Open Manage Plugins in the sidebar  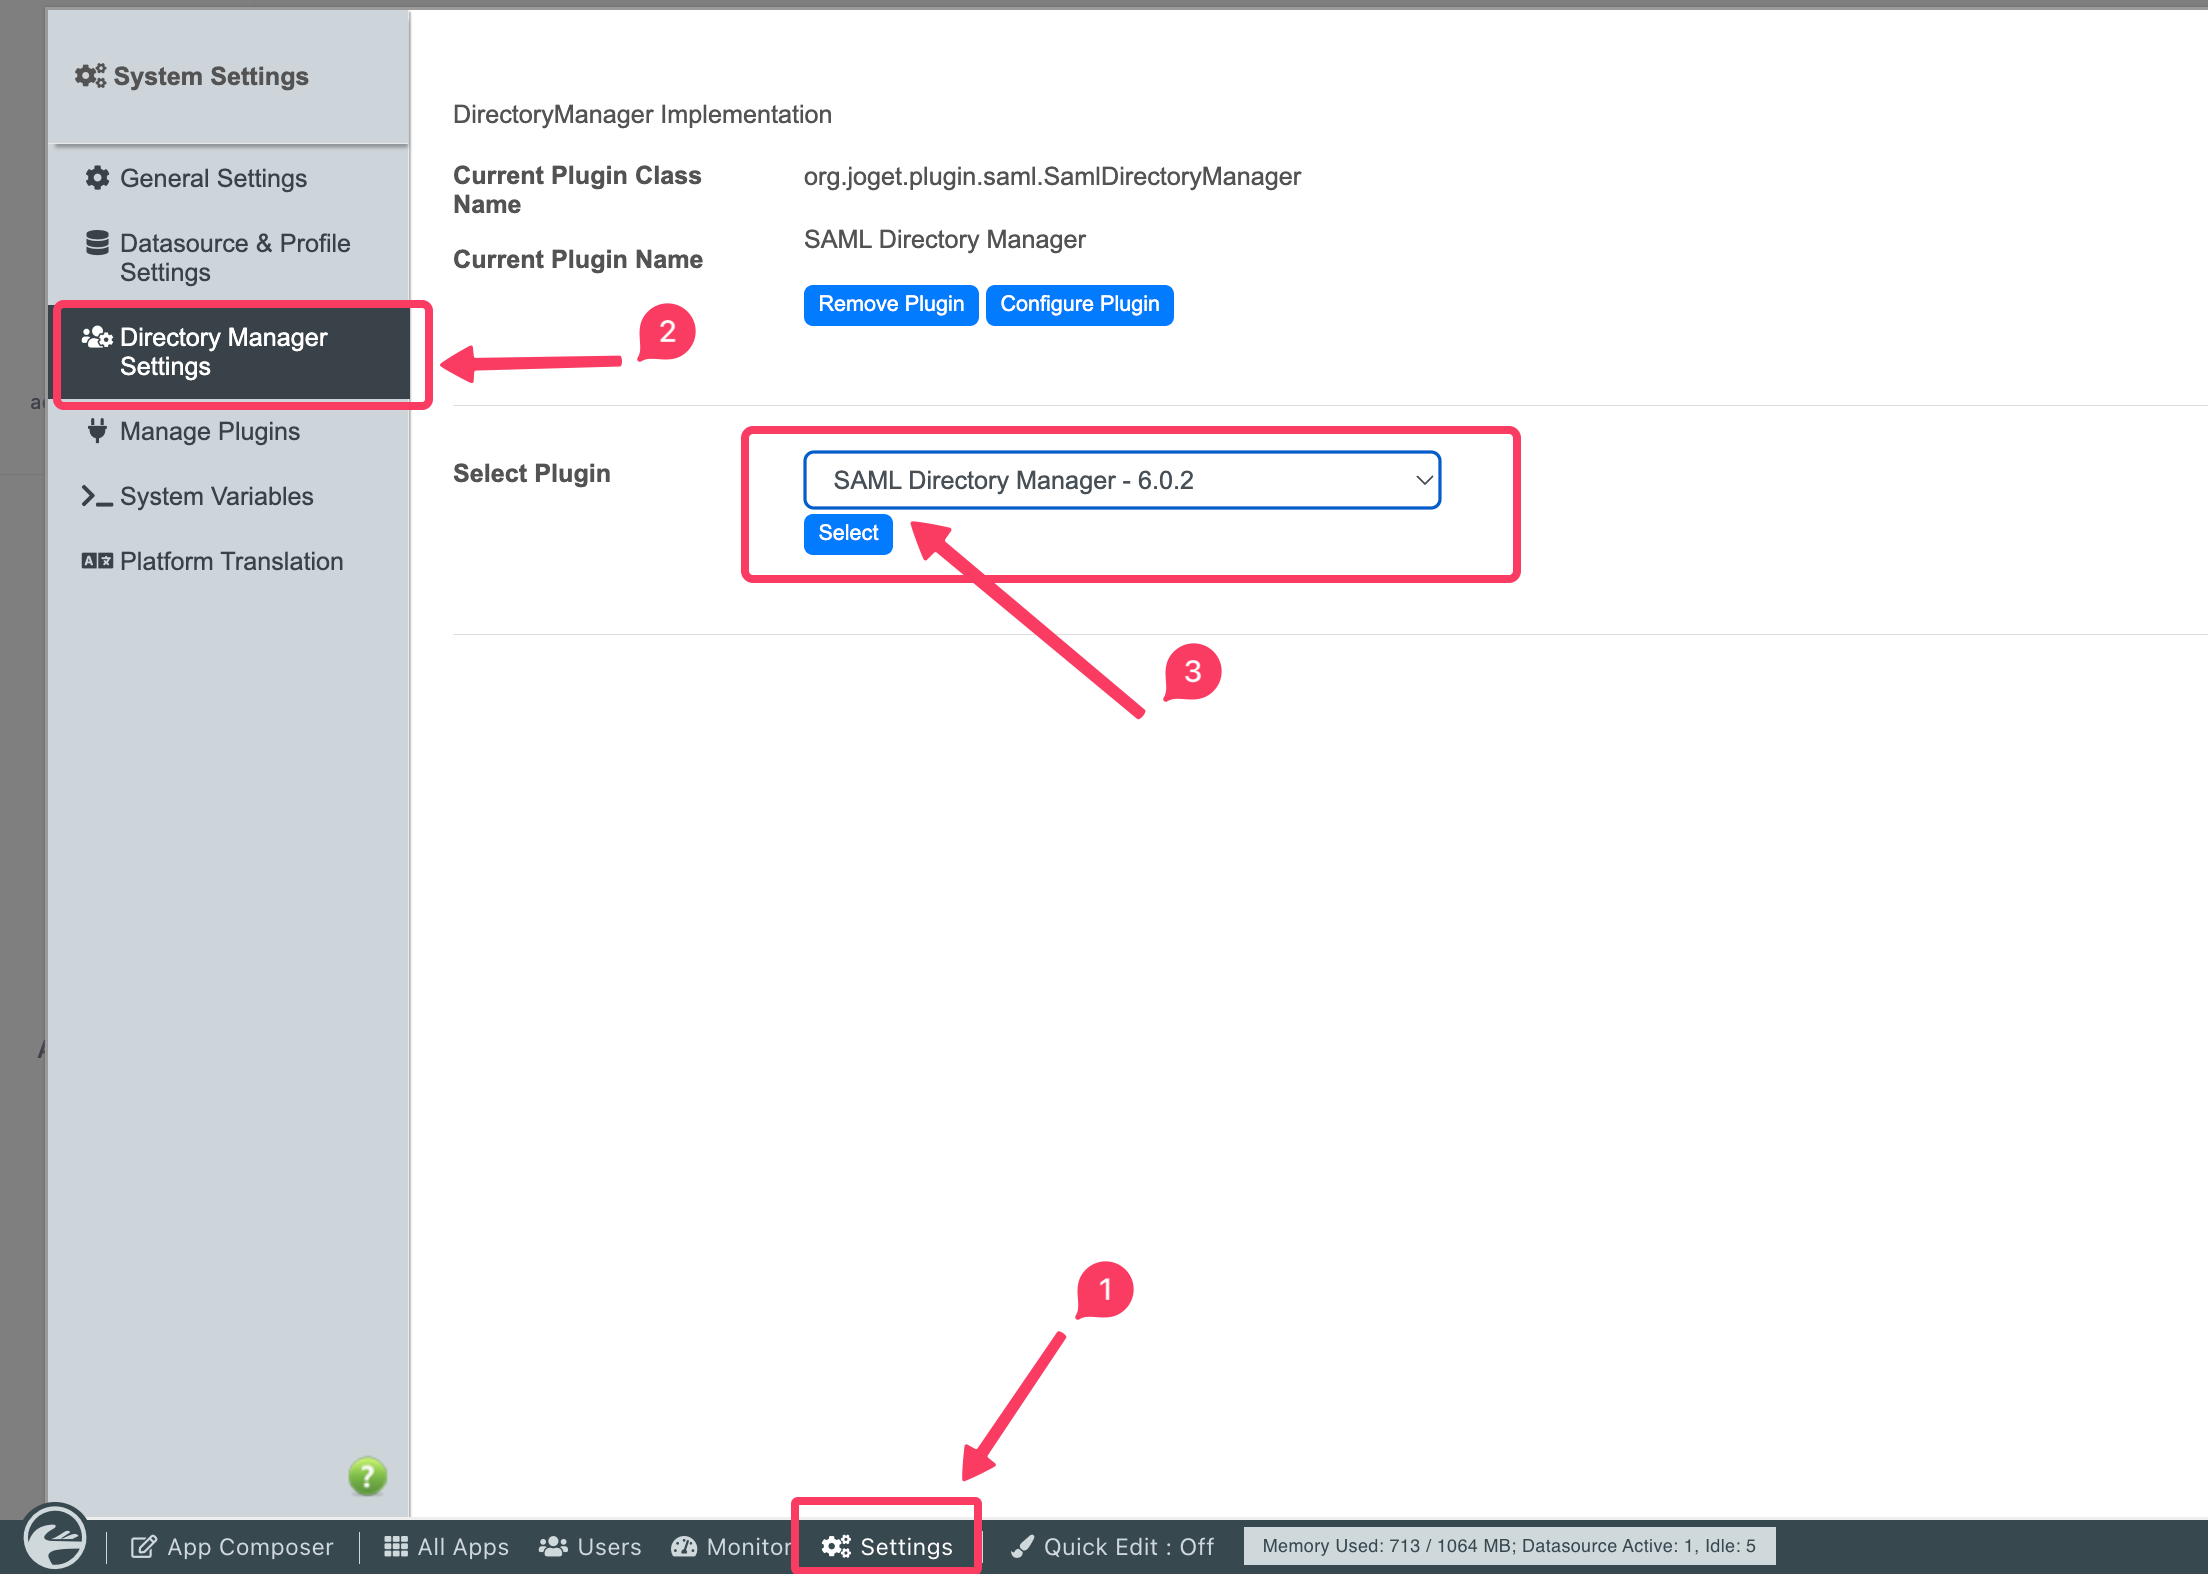click(209, 431)
